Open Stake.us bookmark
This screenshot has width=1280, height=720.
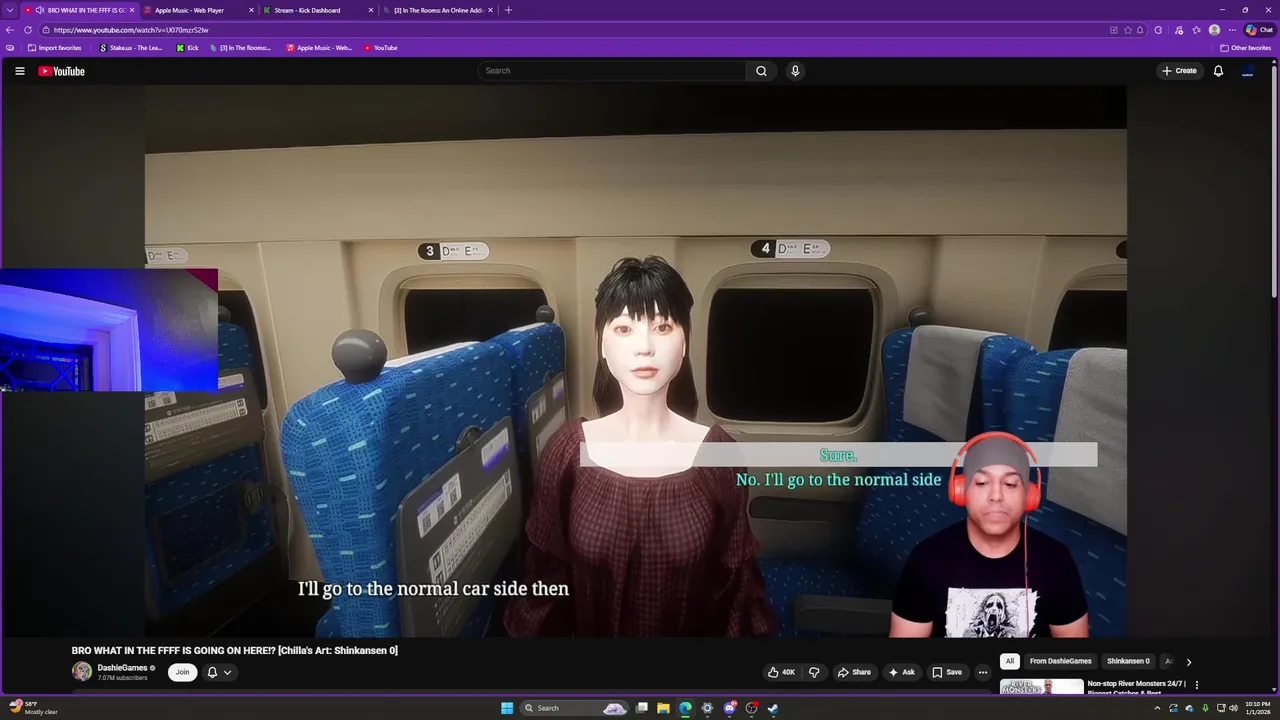[x=131, y=48]
